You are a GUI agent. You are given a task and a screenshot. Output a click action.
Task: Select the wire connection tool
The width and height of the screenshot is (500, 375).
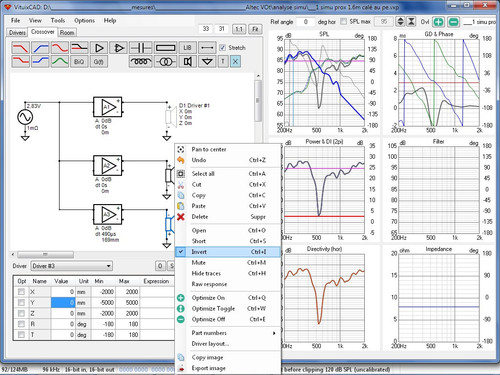pos(207,48)
